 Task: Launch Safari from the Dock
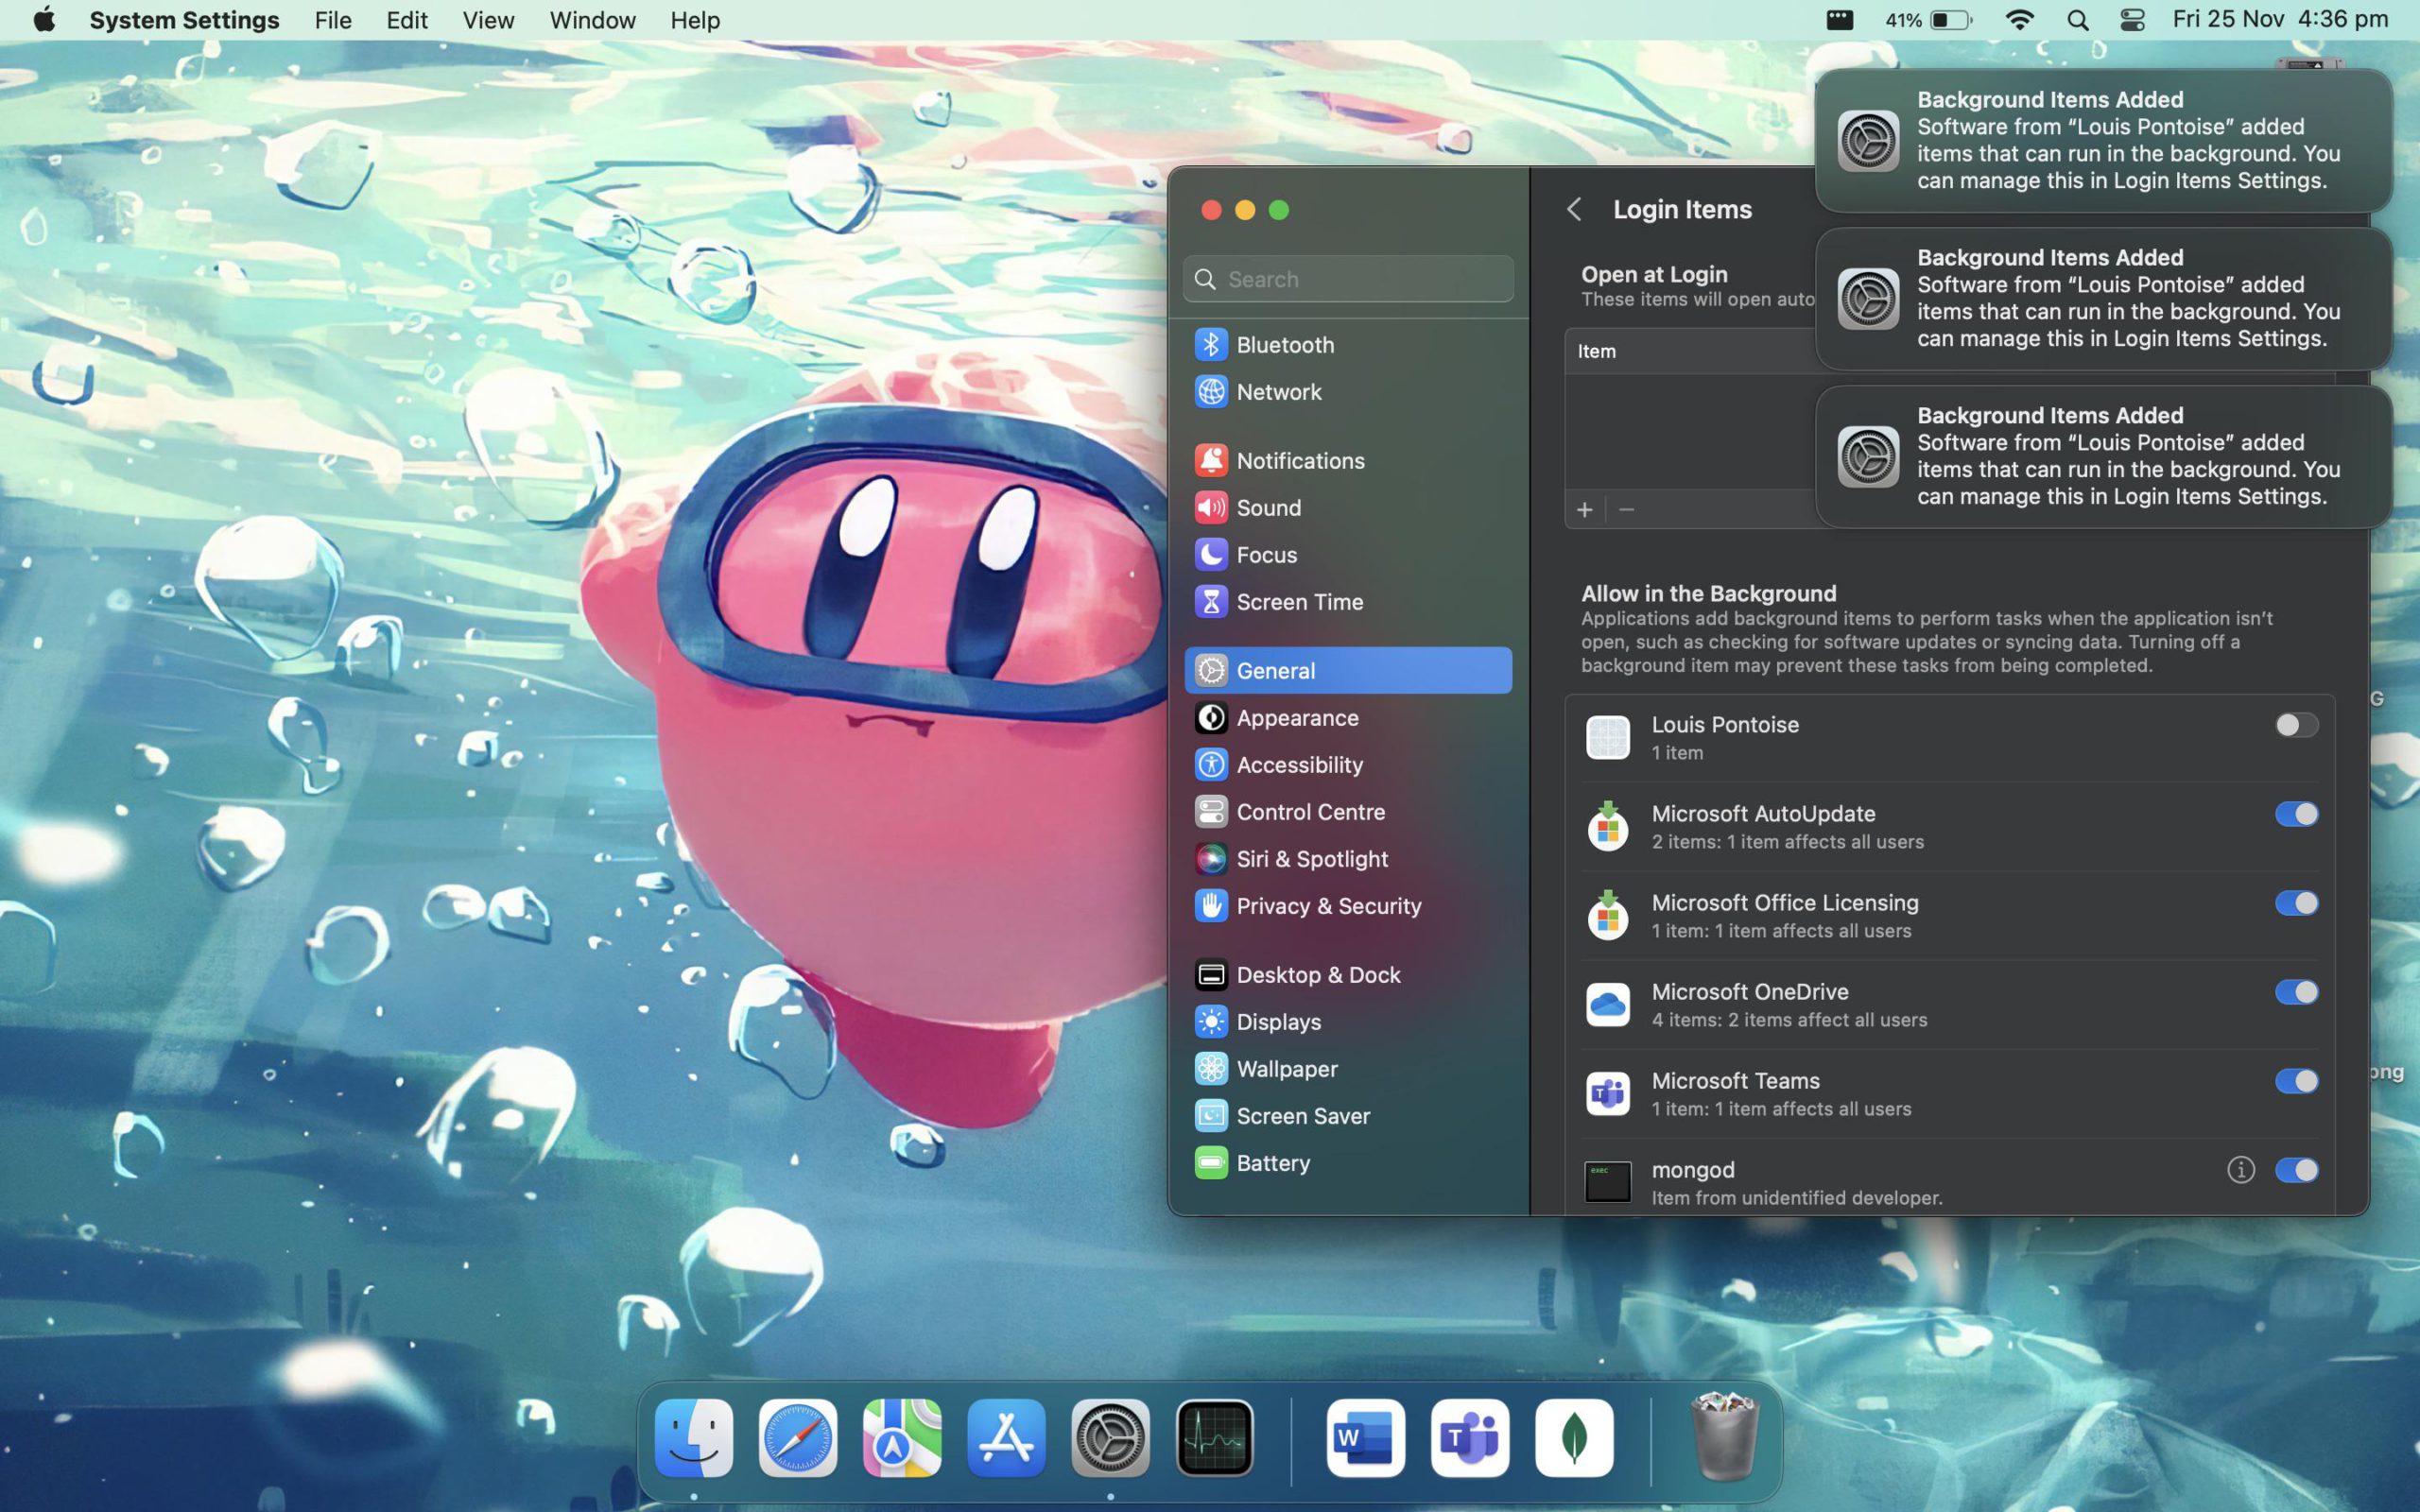tap(797, 1438)
